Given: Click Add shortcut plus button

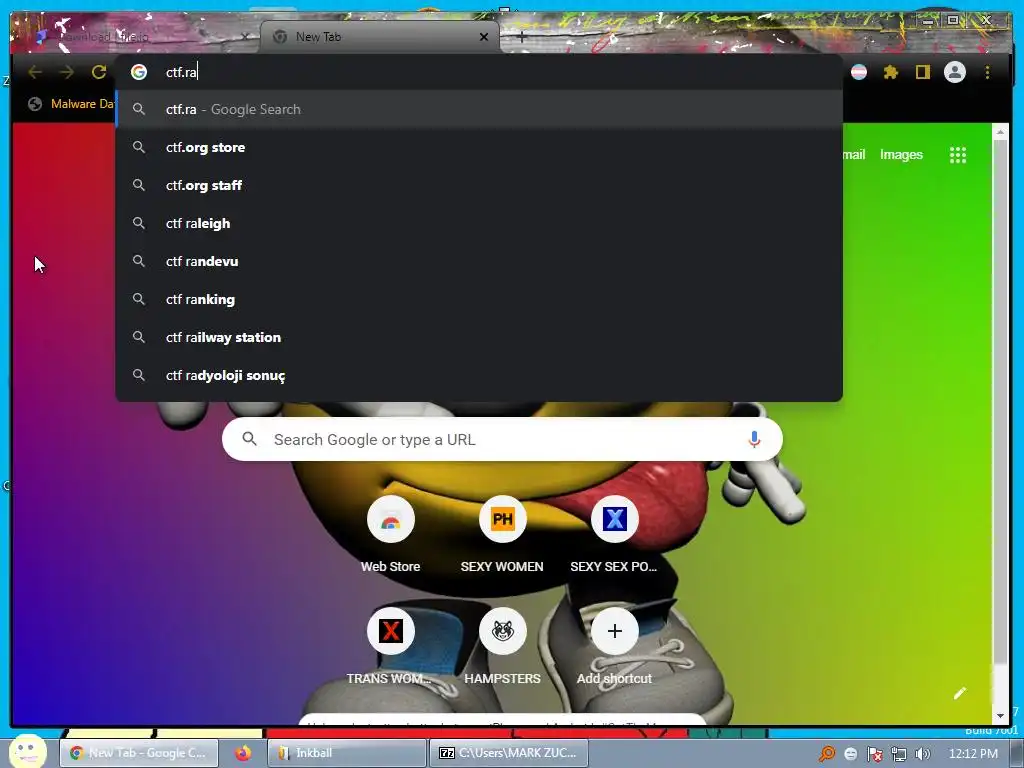Looking at the screenshot, I should pyautogui.click(x=614, y=631).
